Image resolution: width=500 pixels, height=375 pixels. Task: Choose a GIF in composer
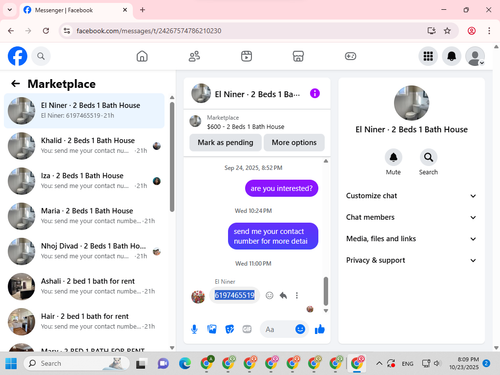coord(247,329)
